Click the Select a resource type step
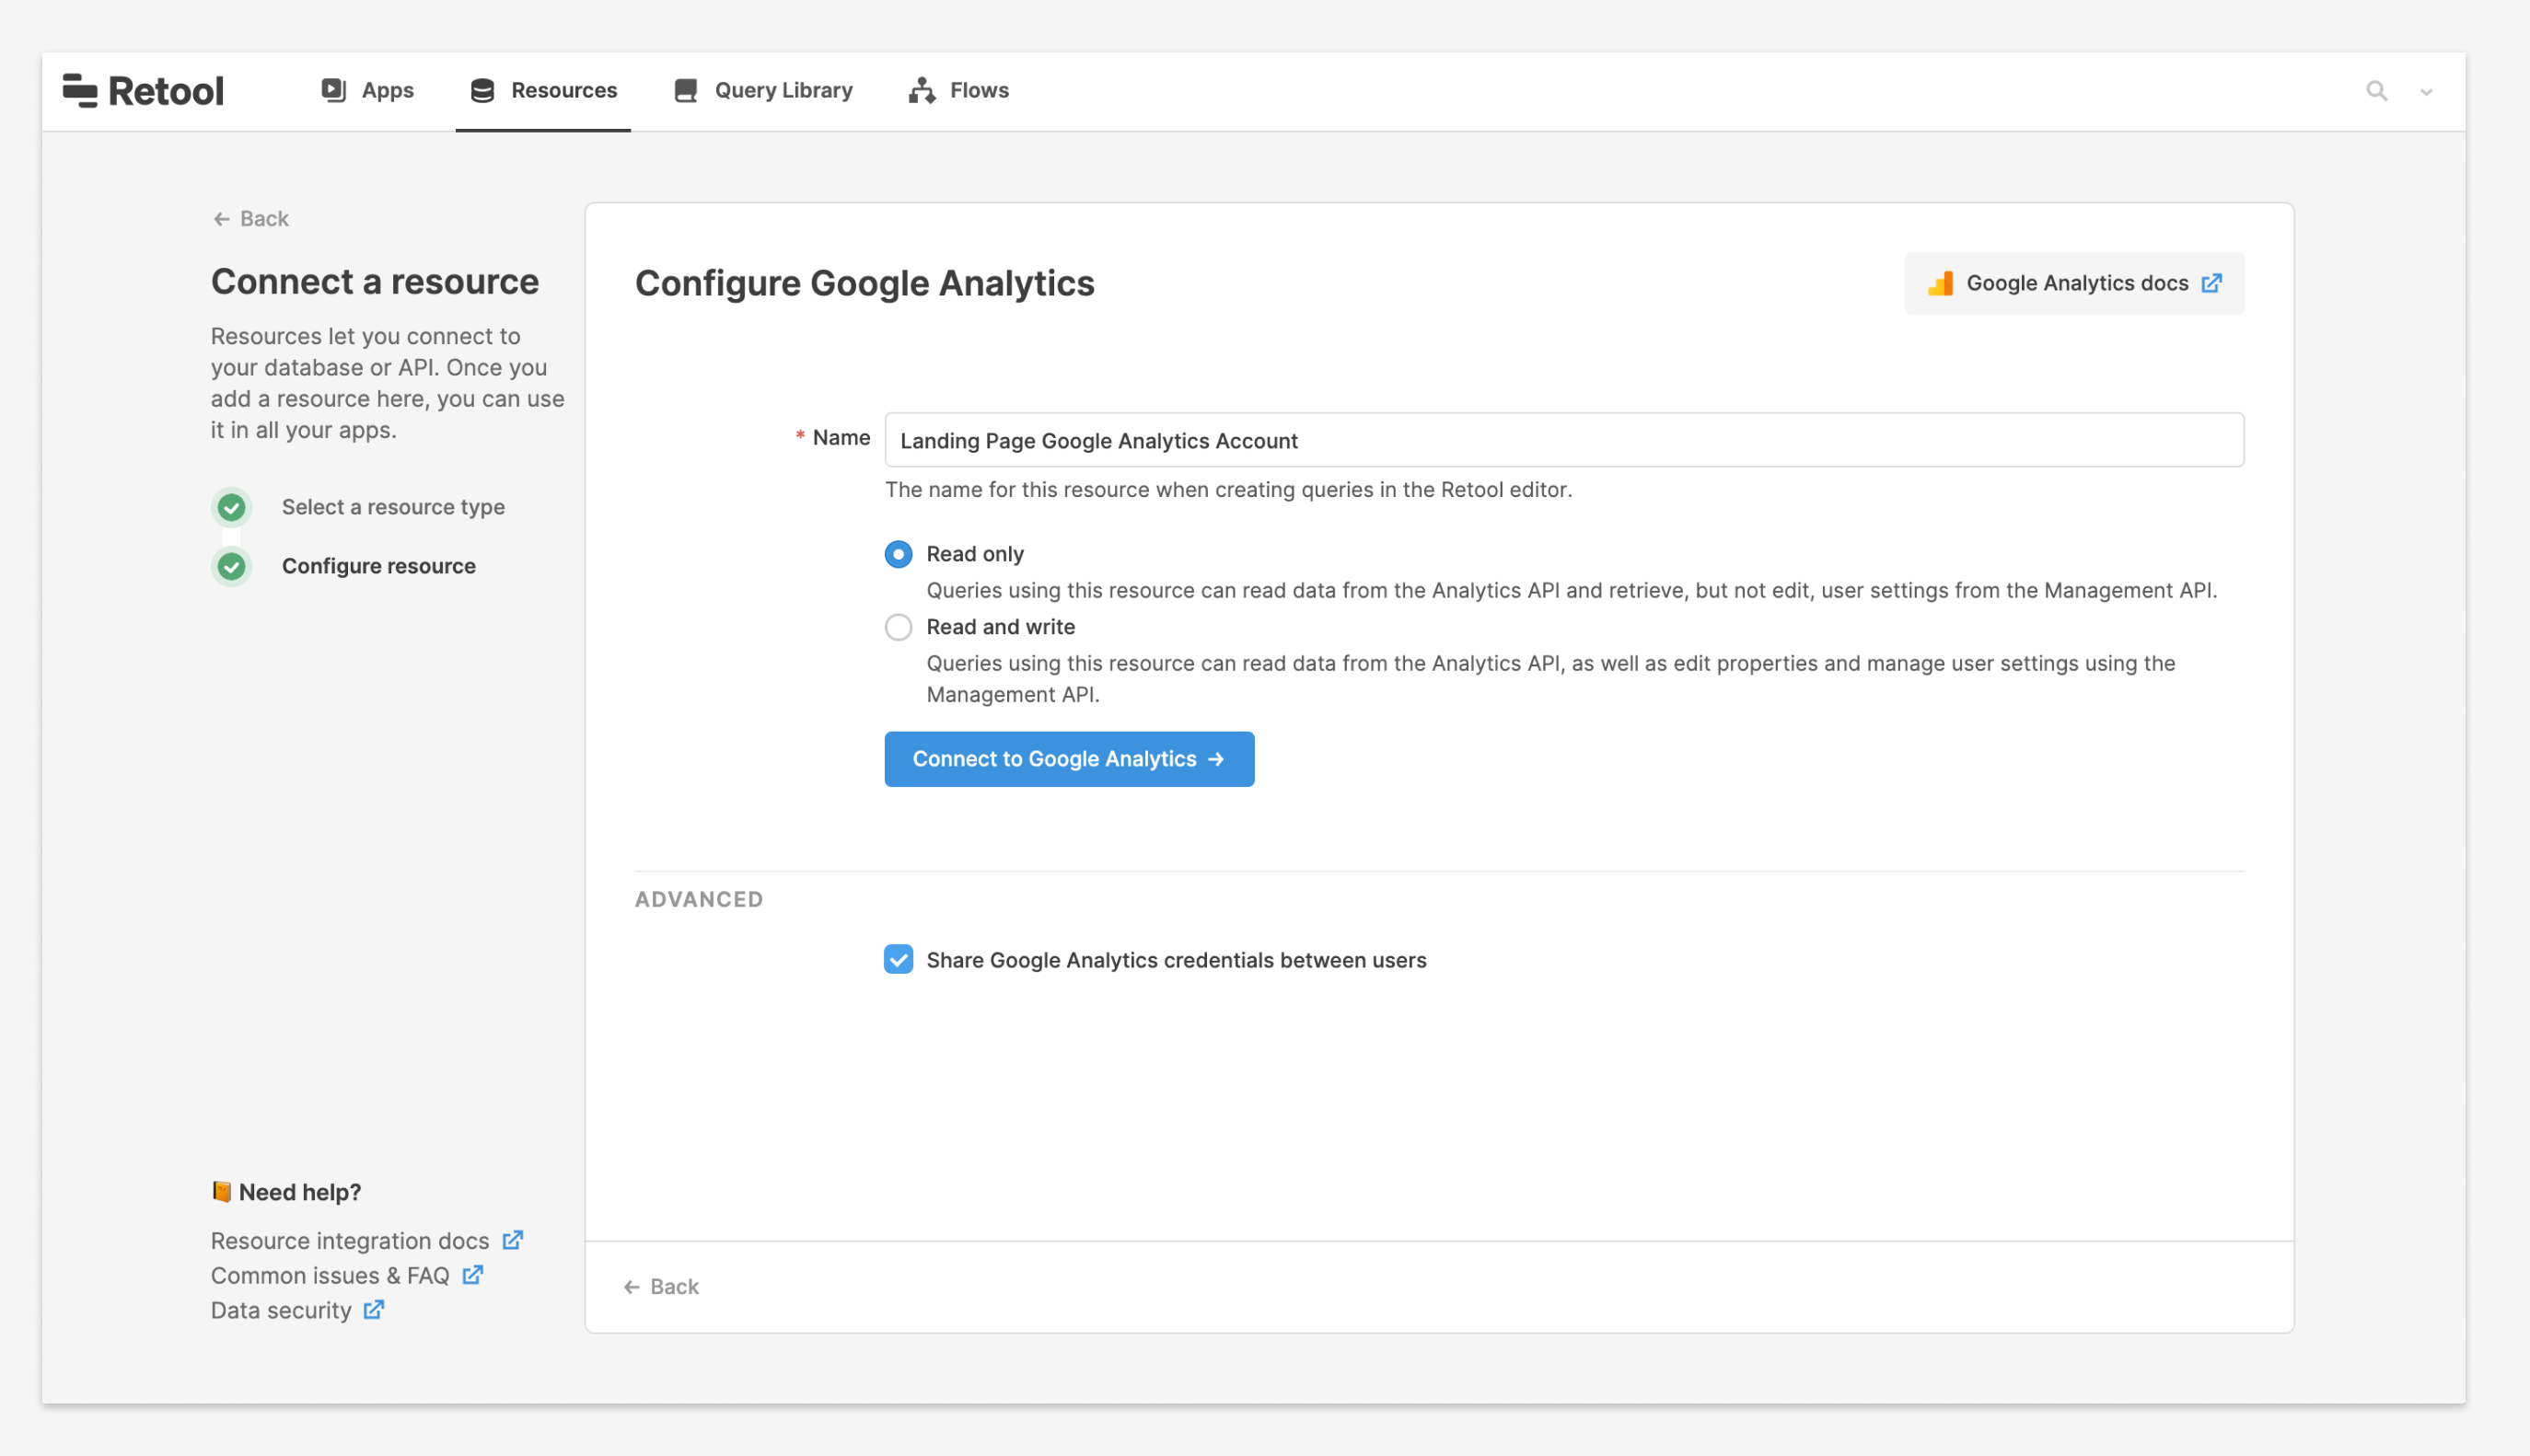This screenshot has height=1456, width=2530. coord(393,507)
